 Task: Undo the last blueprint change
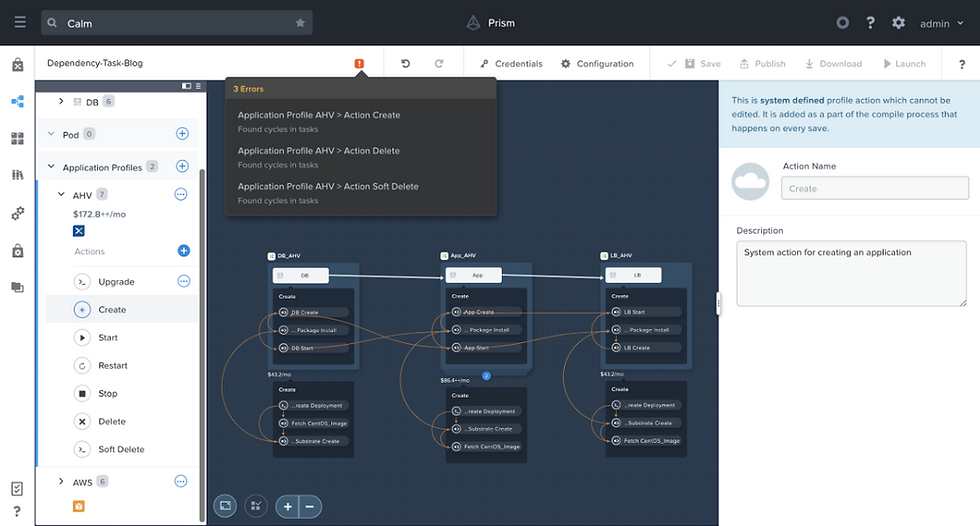(406, 64)
